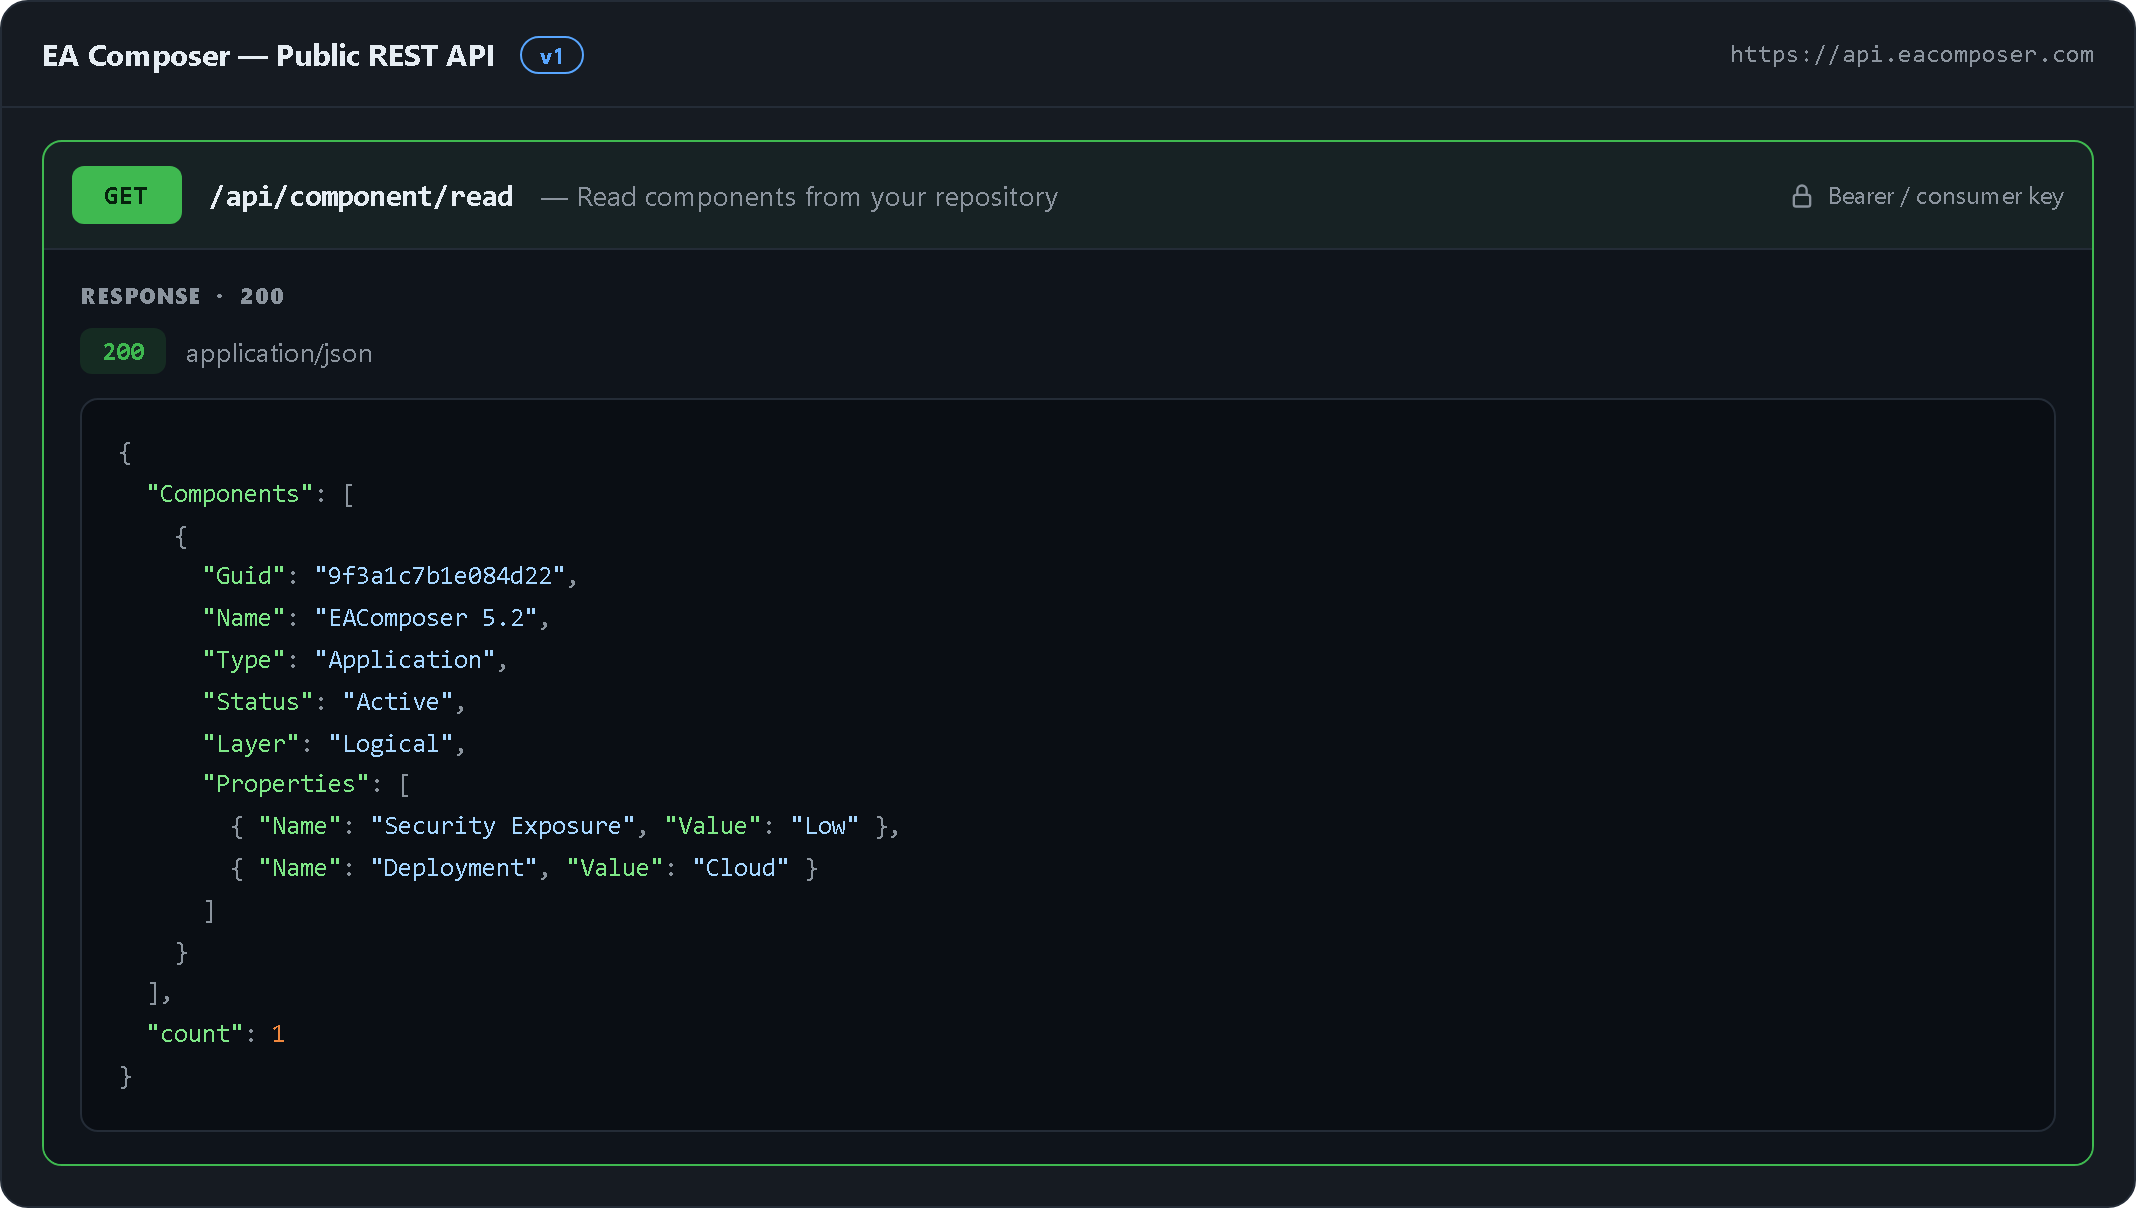
Task: Click the "Security Exposure" property name
Action: [503, 826]
